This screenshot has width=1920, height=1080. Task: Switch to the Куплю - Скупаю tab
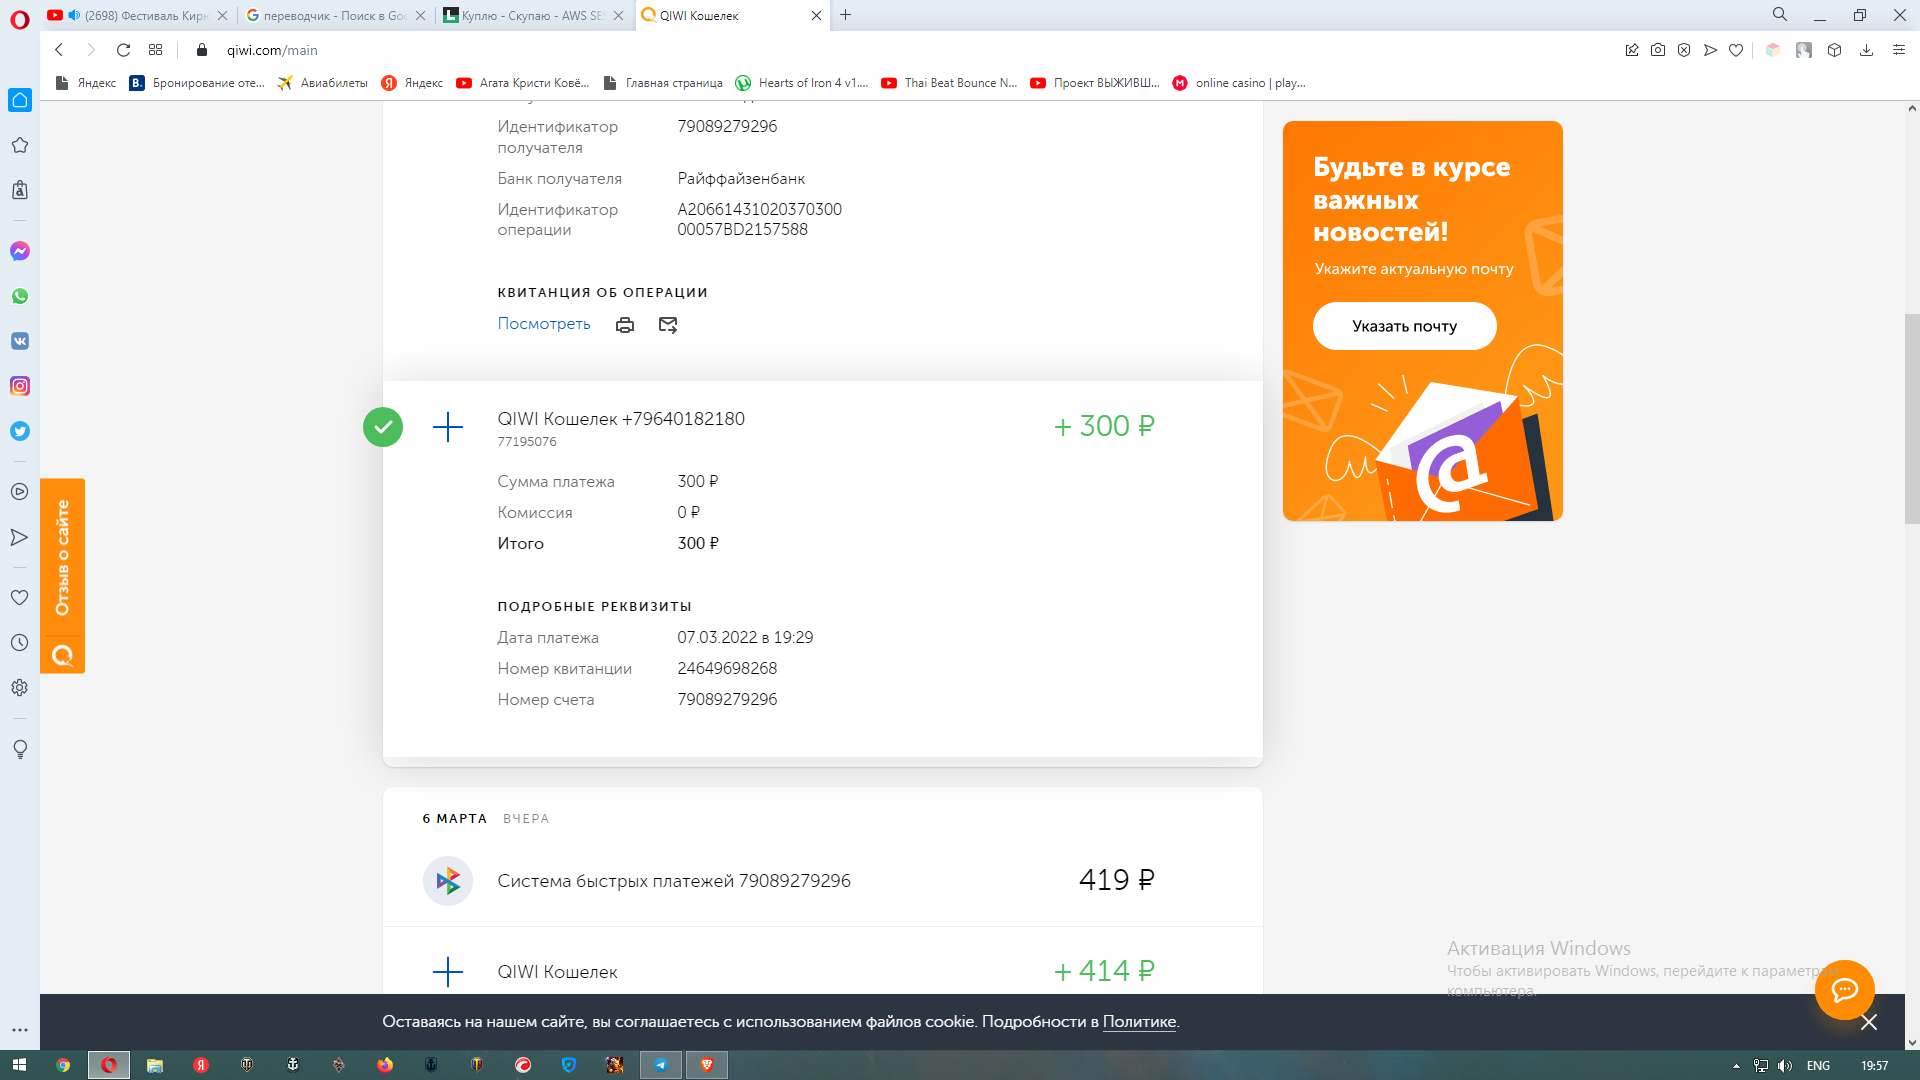click(x=535, y=15)
